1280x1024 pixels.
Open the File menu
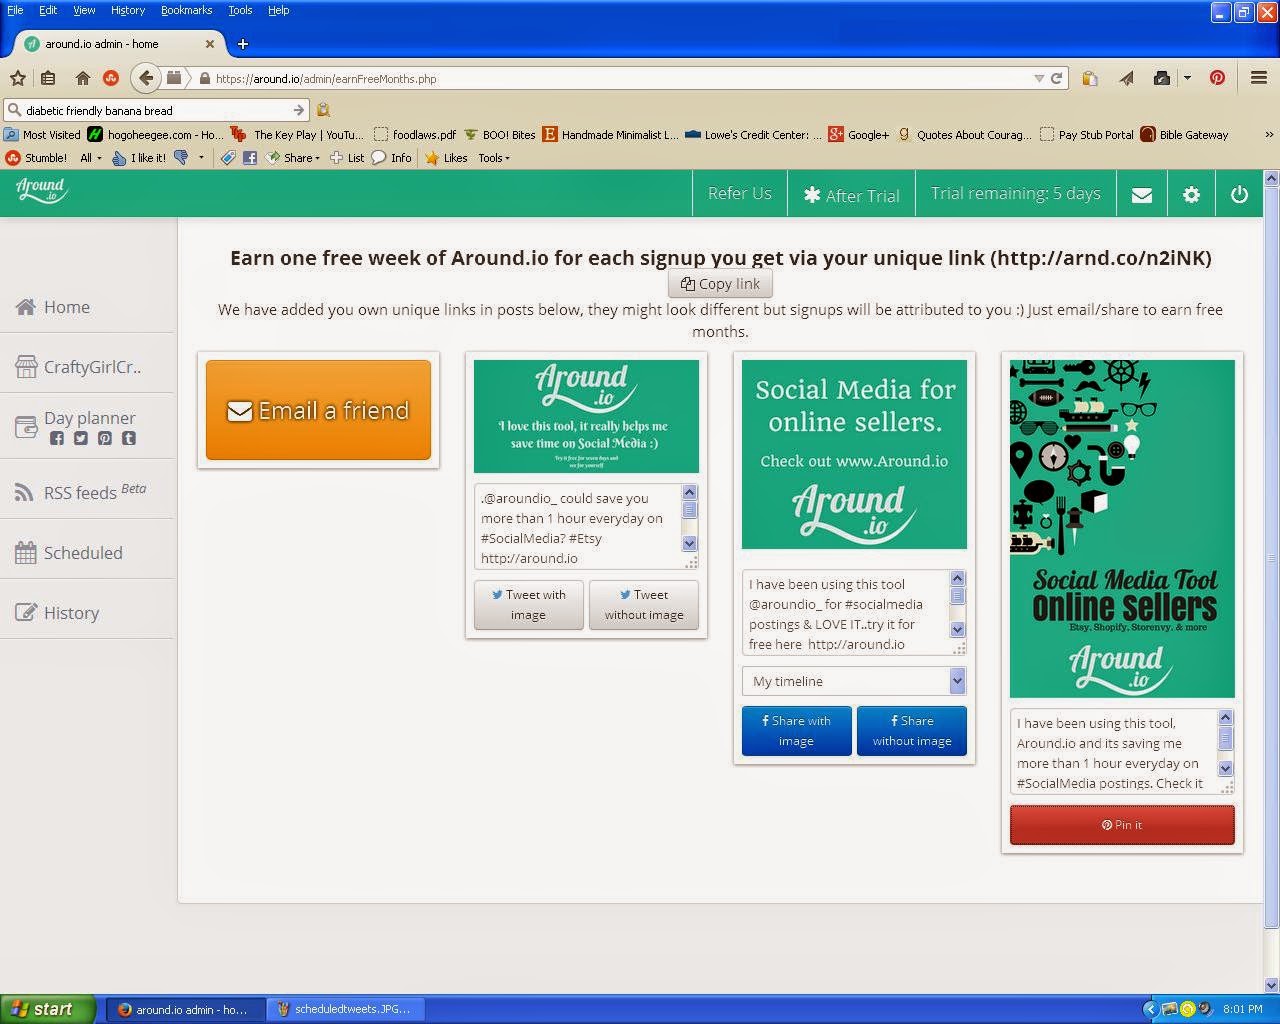pos(15,10)
